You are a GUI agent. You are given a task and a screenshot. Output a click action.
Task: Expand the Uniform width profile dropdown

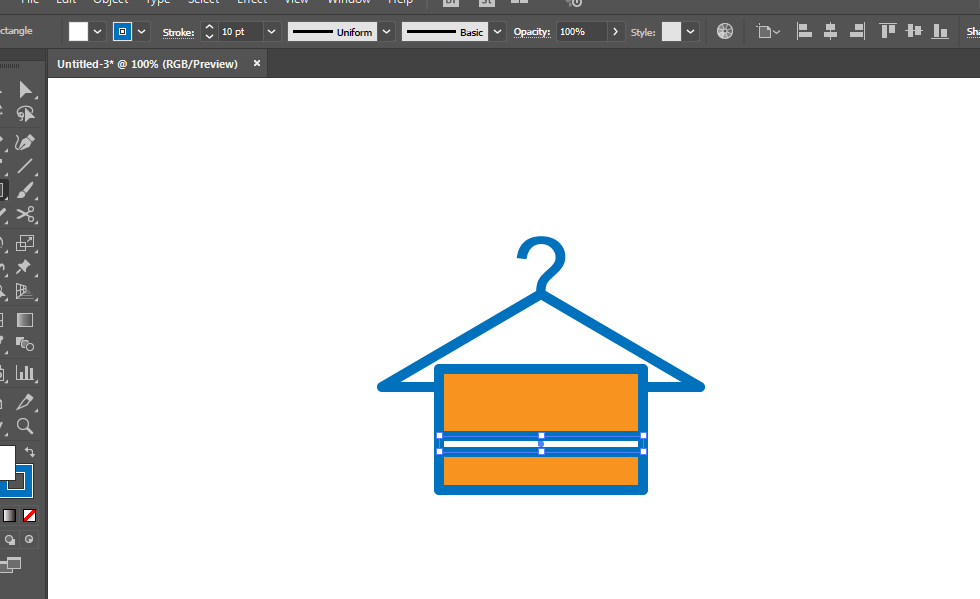[x=386, y=32]
